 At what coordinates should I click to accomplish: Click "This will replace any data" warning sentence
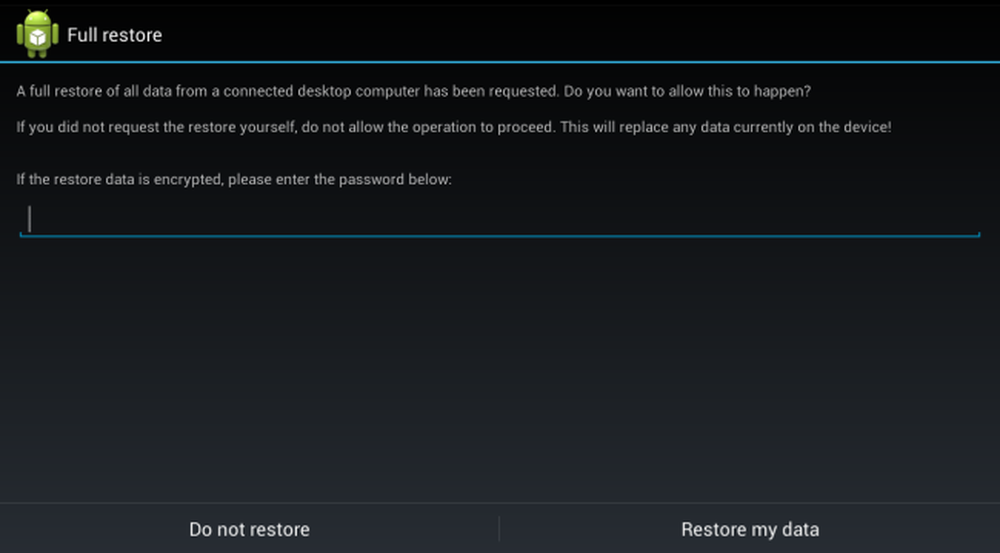(x=726, y=127)
